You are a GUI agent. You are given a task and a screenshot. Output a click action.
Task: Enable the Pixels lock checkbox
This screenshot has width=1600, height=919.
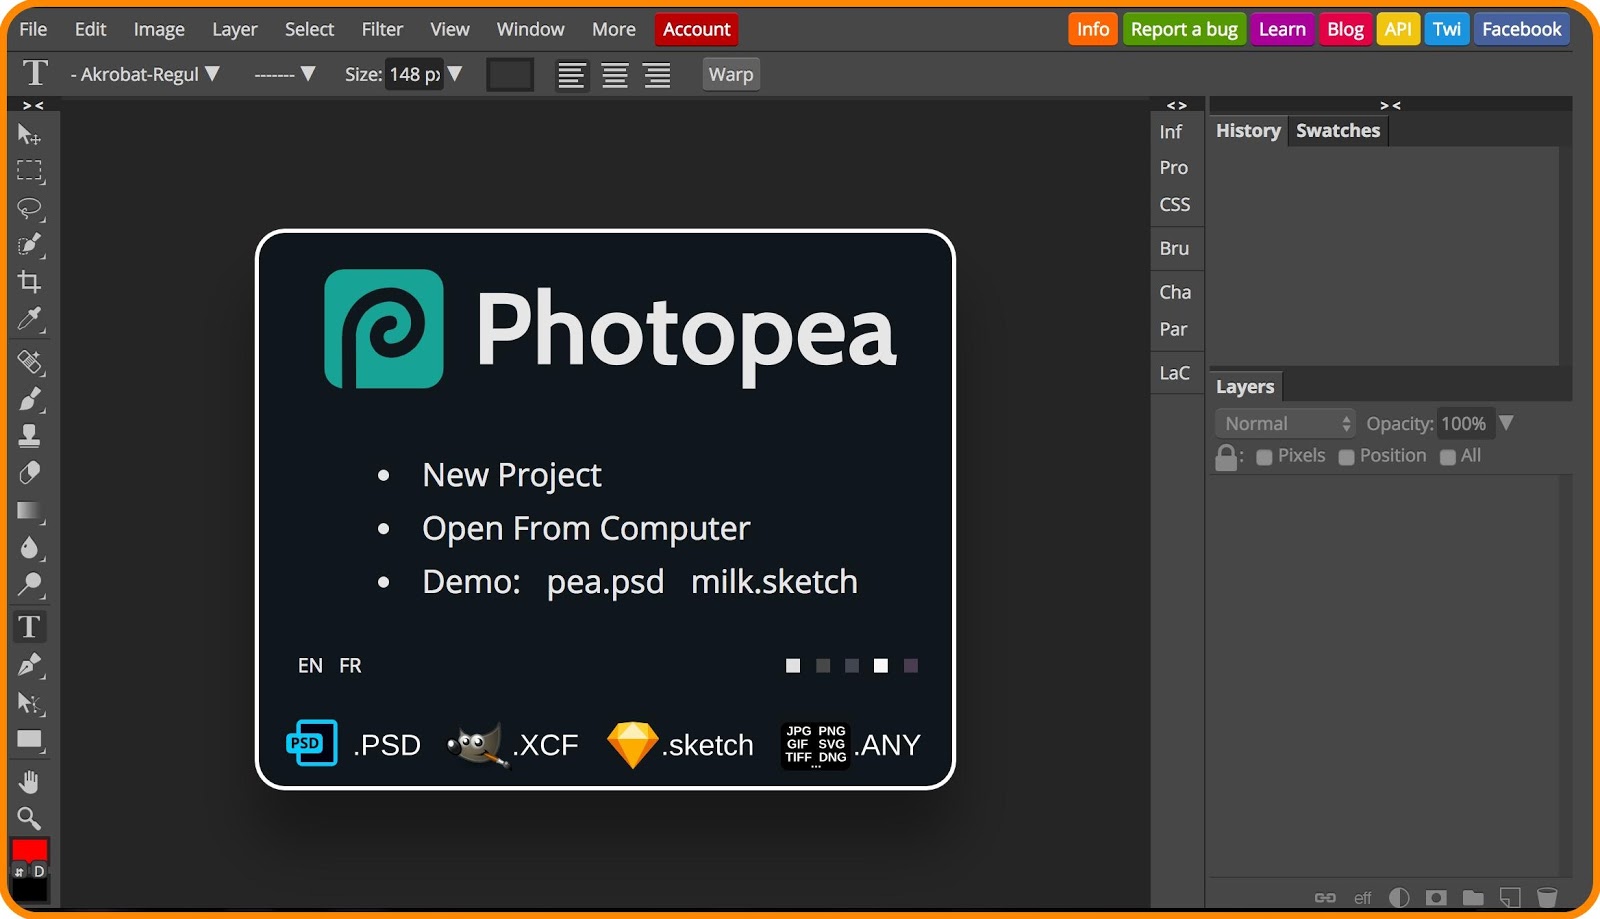[x=1264, y=457]
